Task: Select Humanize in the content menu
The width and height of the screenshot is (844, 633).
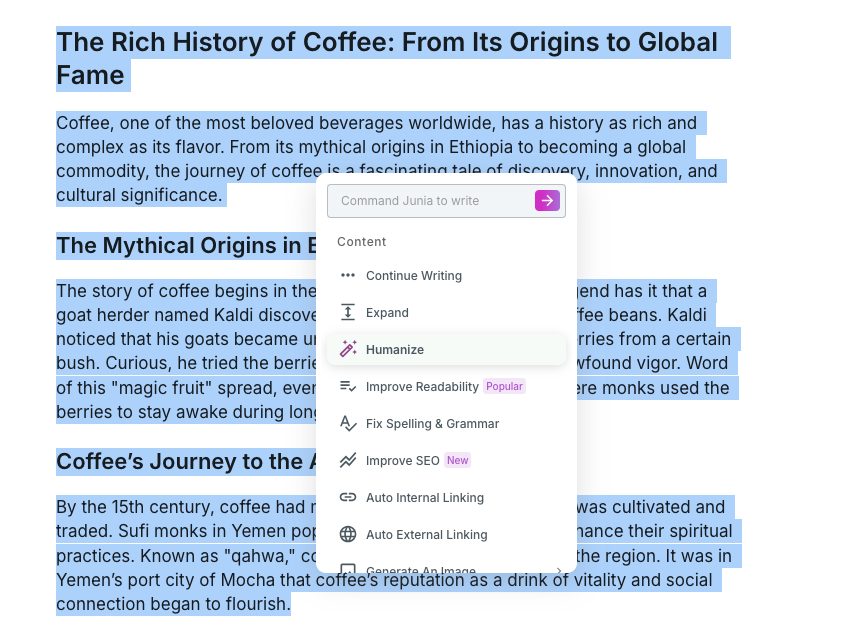Action: 446,349
